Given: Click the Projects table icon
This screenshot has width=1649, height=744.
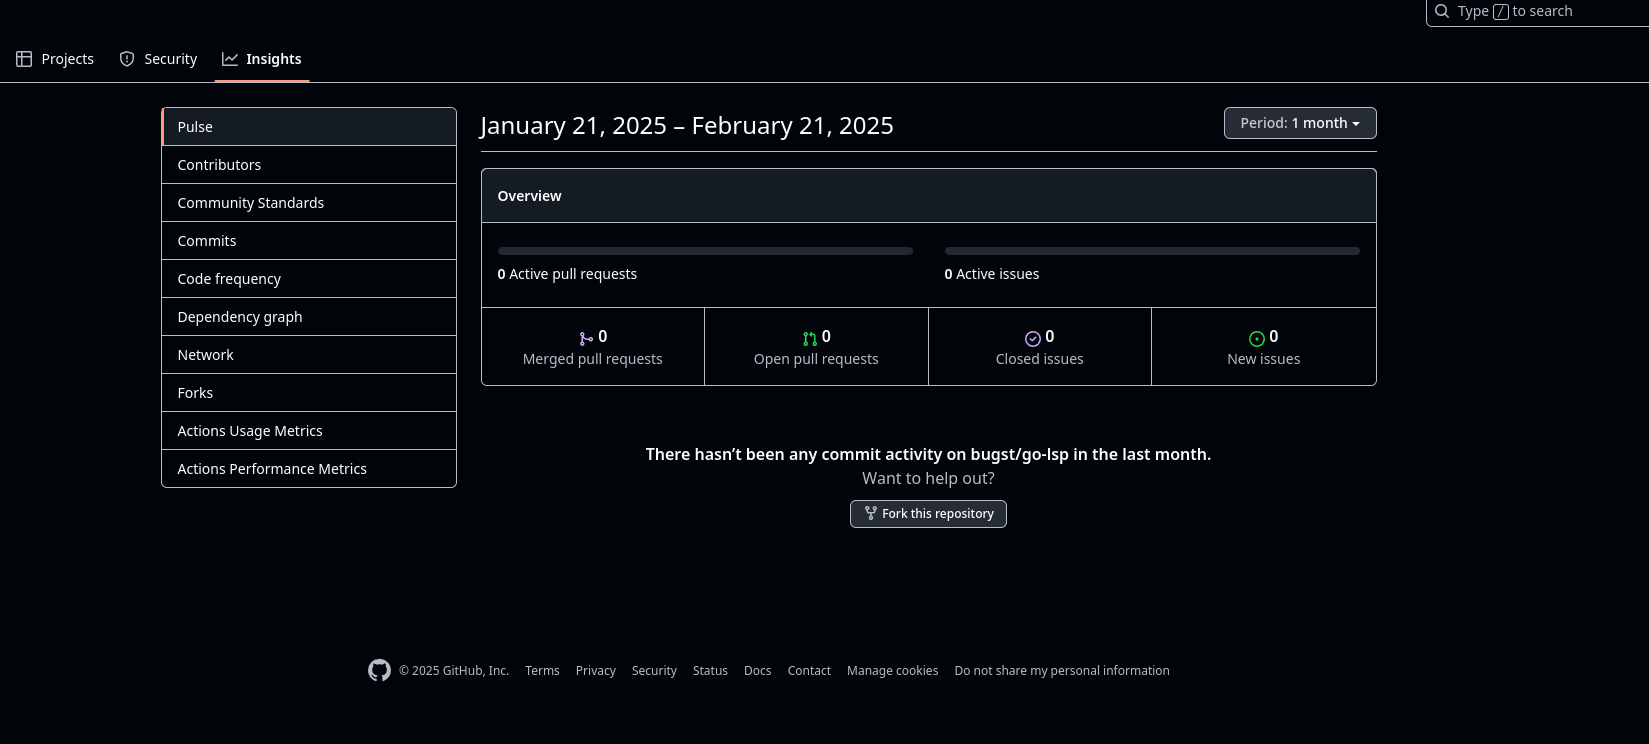Looking at the screenshot, I should point(24,59).
